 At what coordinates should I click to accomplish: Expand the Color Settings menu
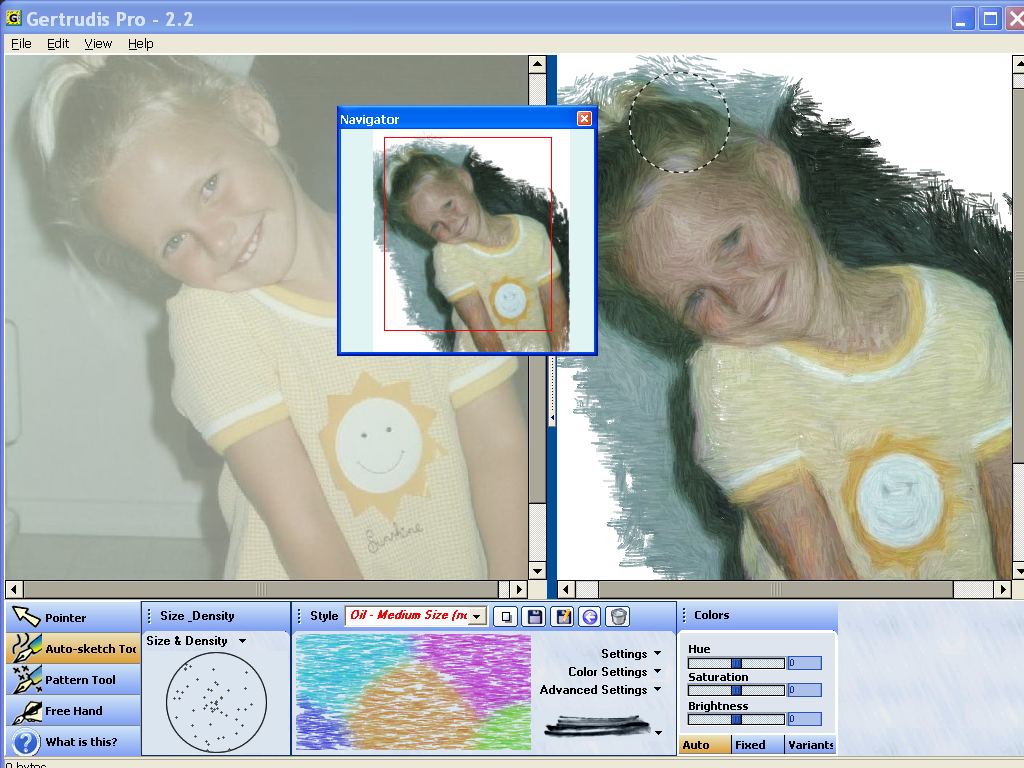tap(657, 672)
